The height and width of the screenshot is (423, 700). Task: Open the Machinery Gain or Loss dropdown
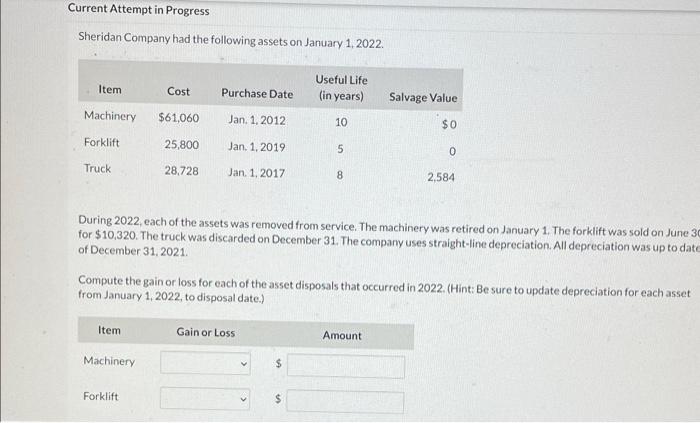pos(205,363)
